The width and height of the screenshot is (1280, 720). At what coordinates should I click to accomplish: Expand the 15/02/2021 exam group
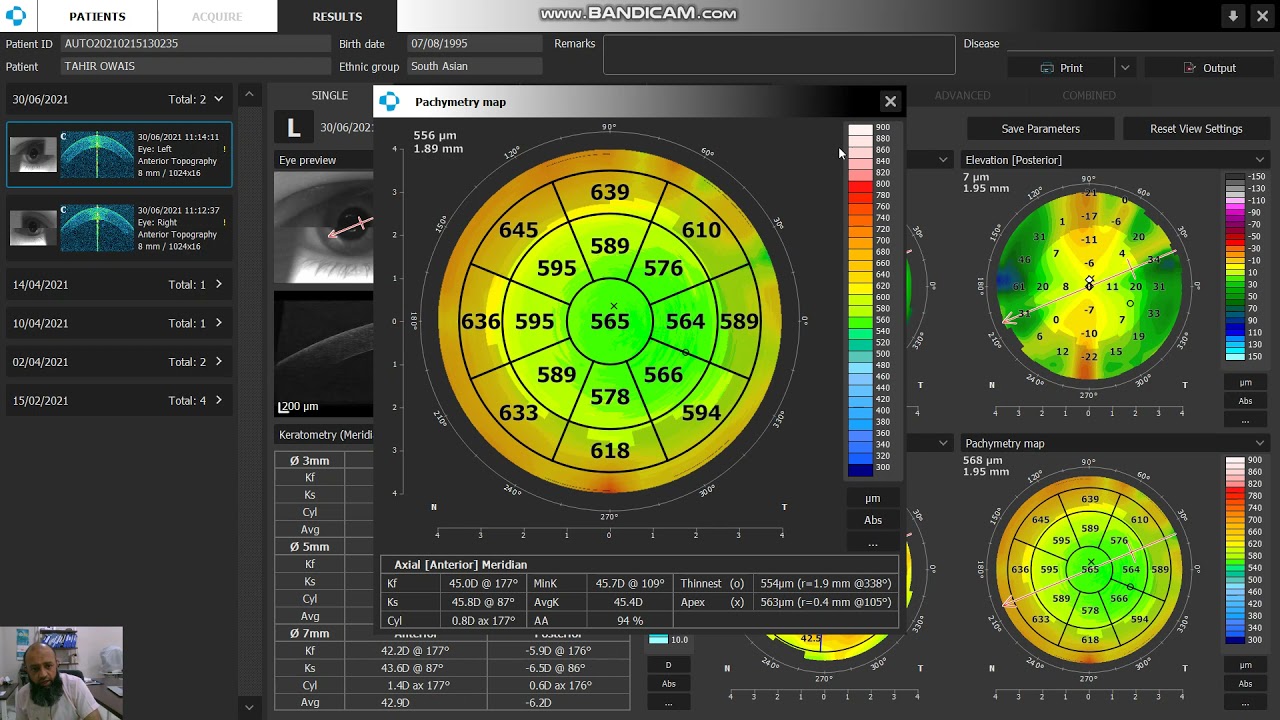pyautogui.click(x=218, y=400)
